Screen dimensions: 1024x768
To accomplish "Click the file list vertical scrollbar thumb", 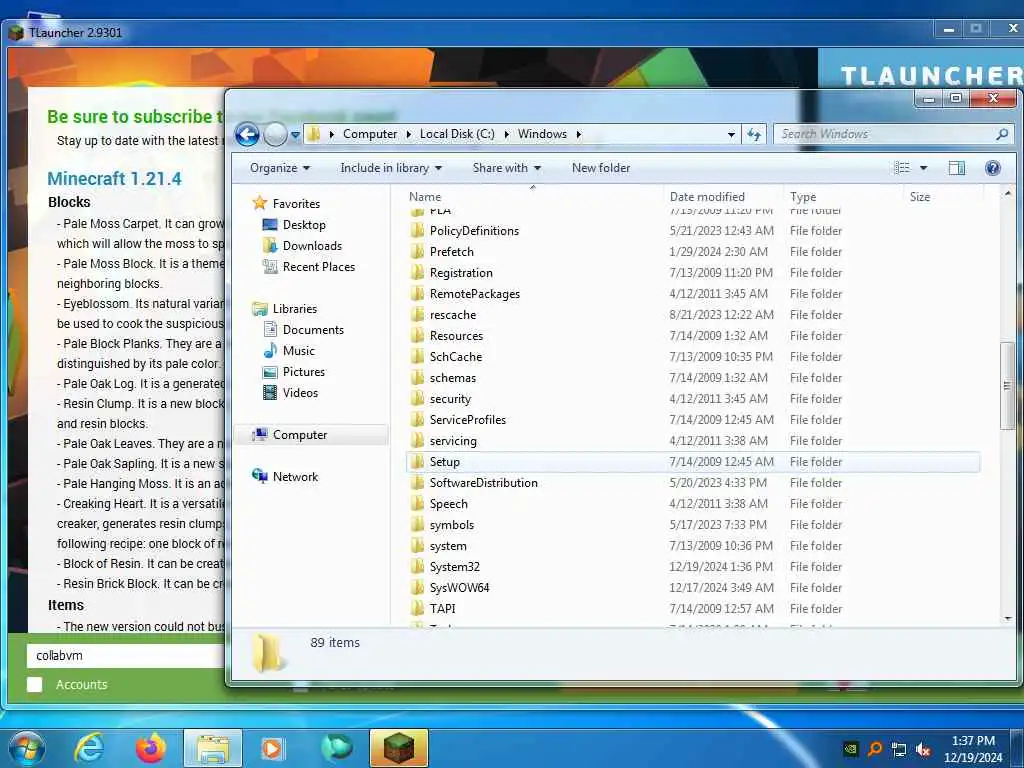I will (1008, 385).
